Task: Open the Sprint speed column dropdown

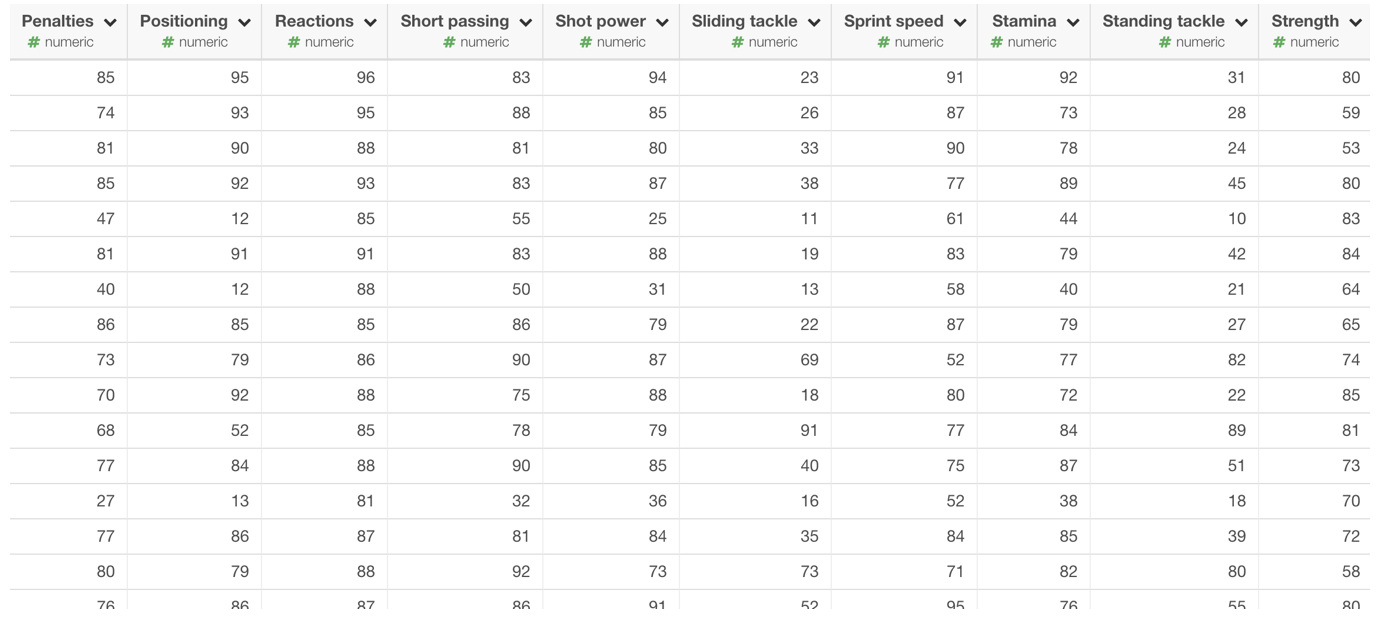Action: (x=960, y=22)
